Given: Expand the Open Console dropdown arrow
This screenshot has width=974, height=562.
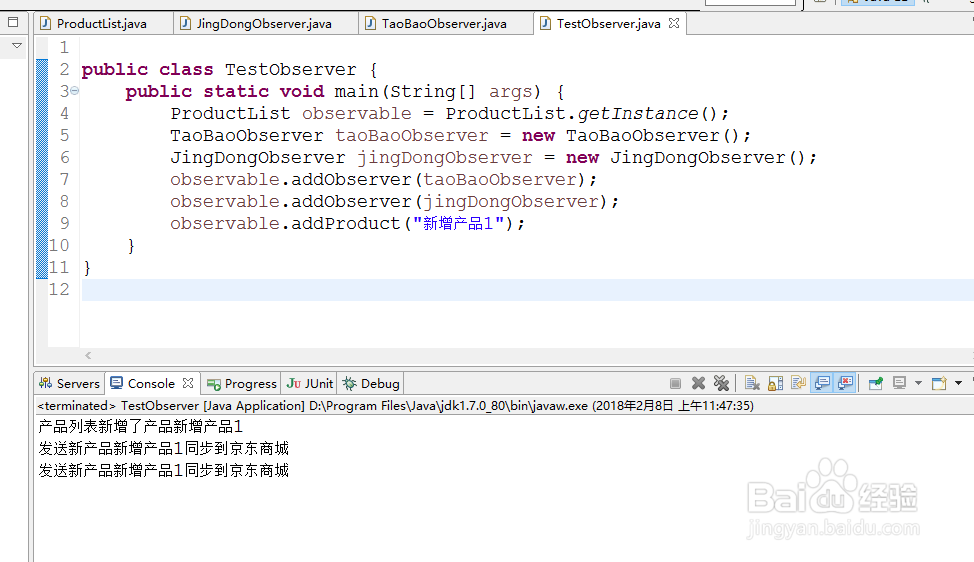Looking at the screenshot, I should click(x=958, y=383).
